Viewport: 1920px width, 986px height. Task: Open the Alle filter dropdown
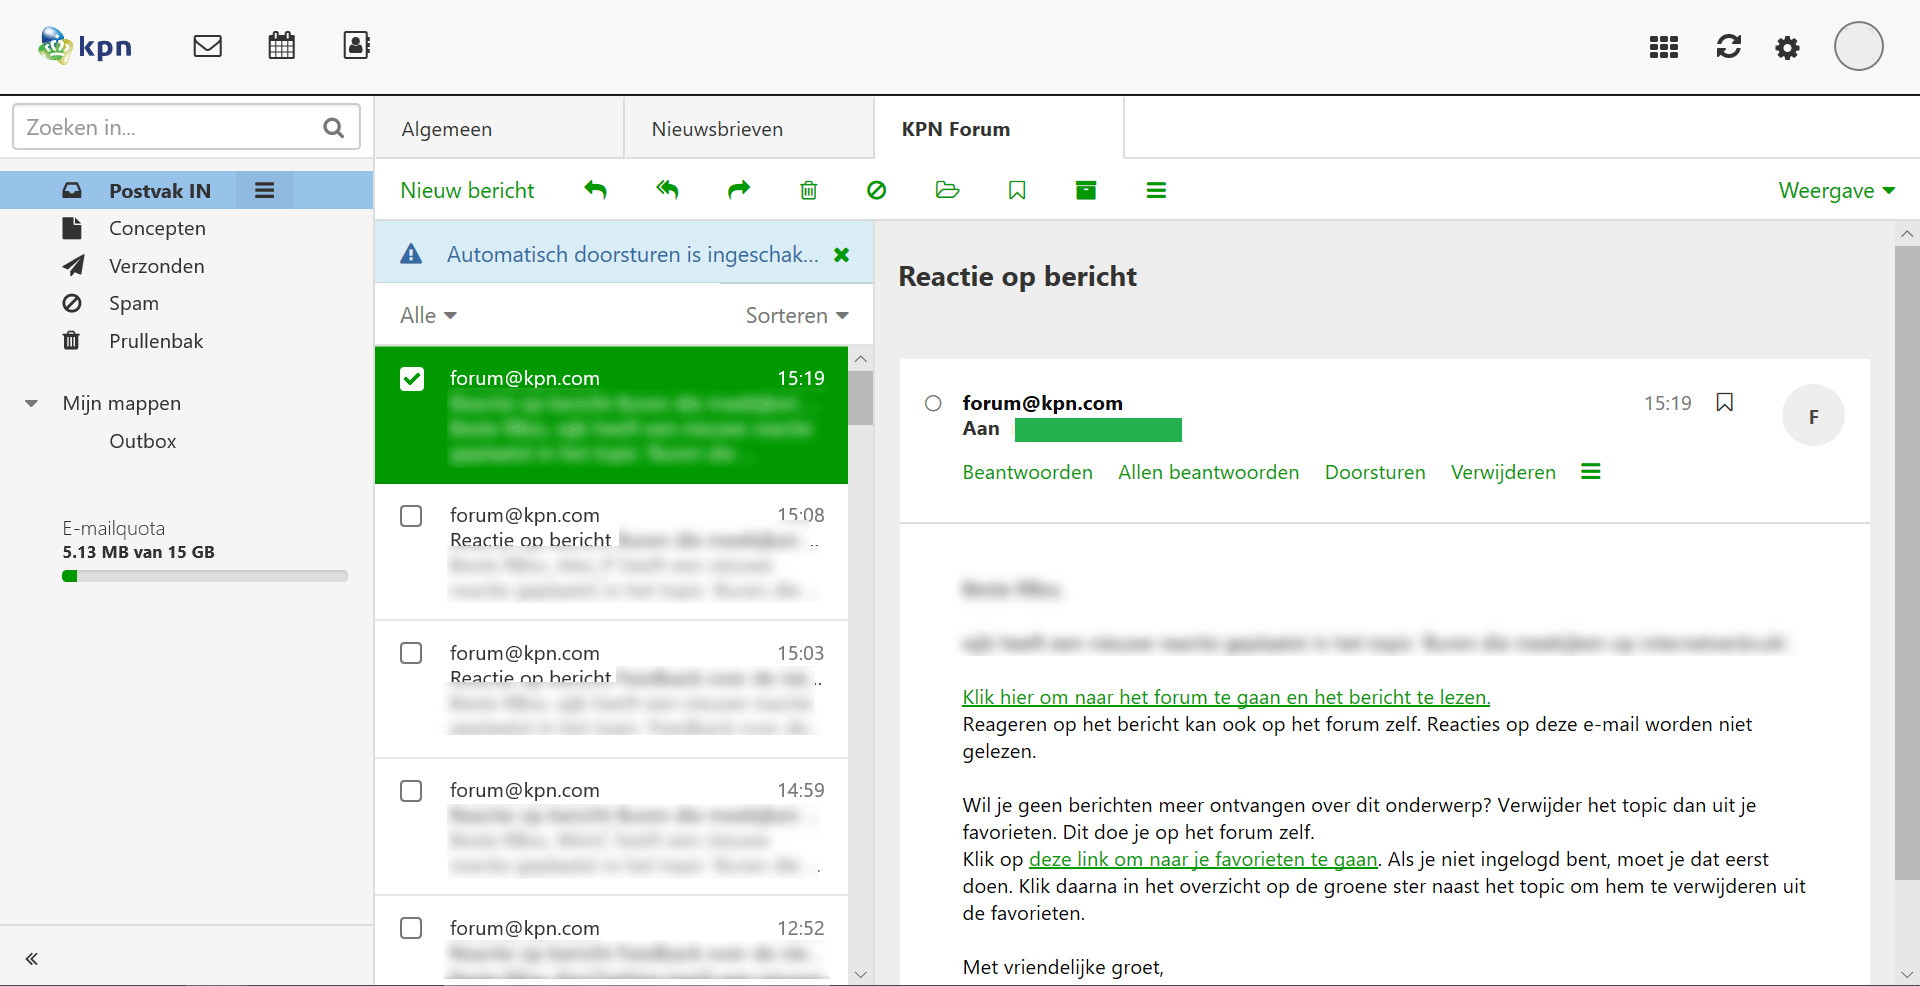428,316
